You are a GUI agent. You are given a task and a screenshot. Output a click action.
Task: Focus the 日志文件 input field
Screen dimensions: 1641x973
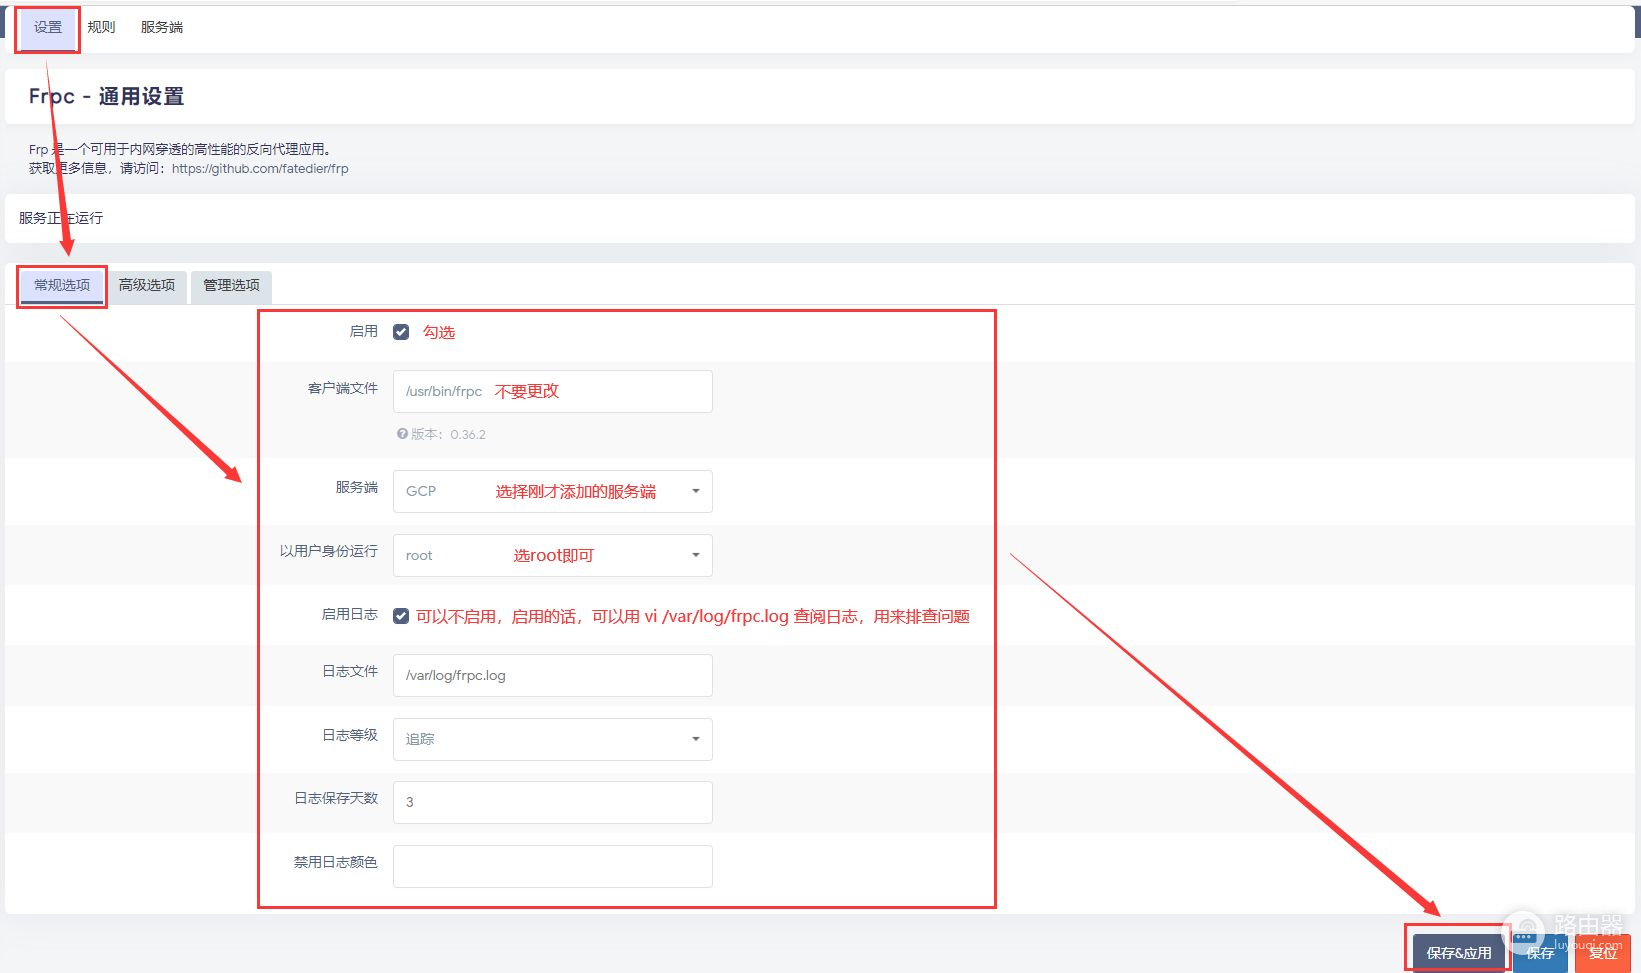552,675
